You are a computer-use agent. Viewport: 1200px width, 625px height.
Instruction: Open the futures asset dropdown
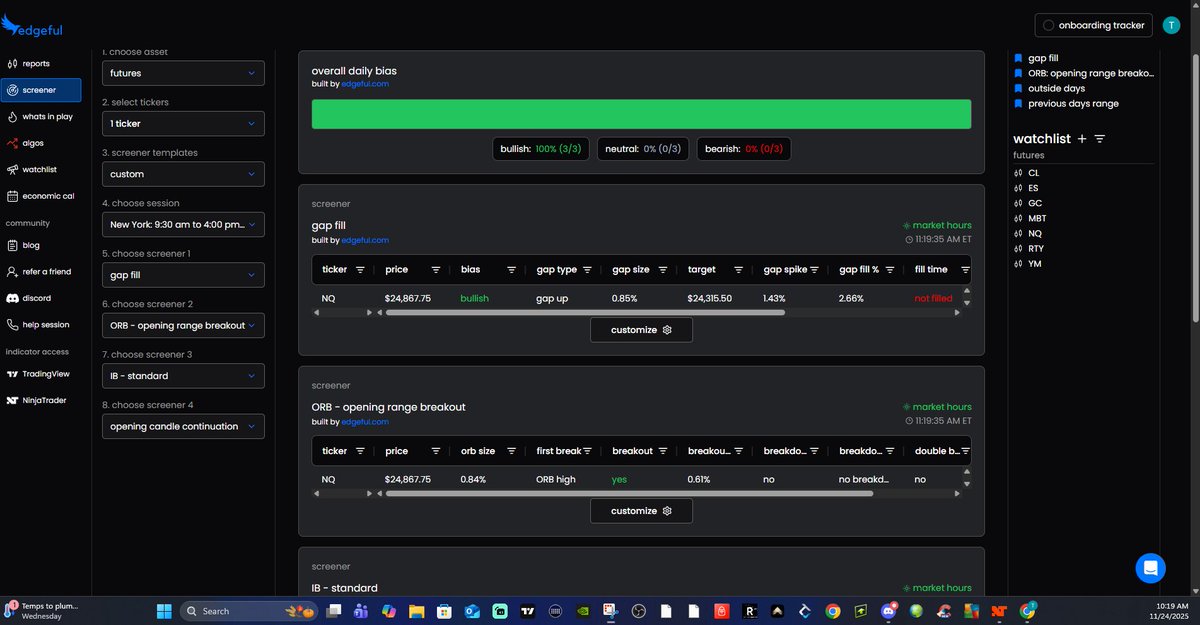click(182, 72)
